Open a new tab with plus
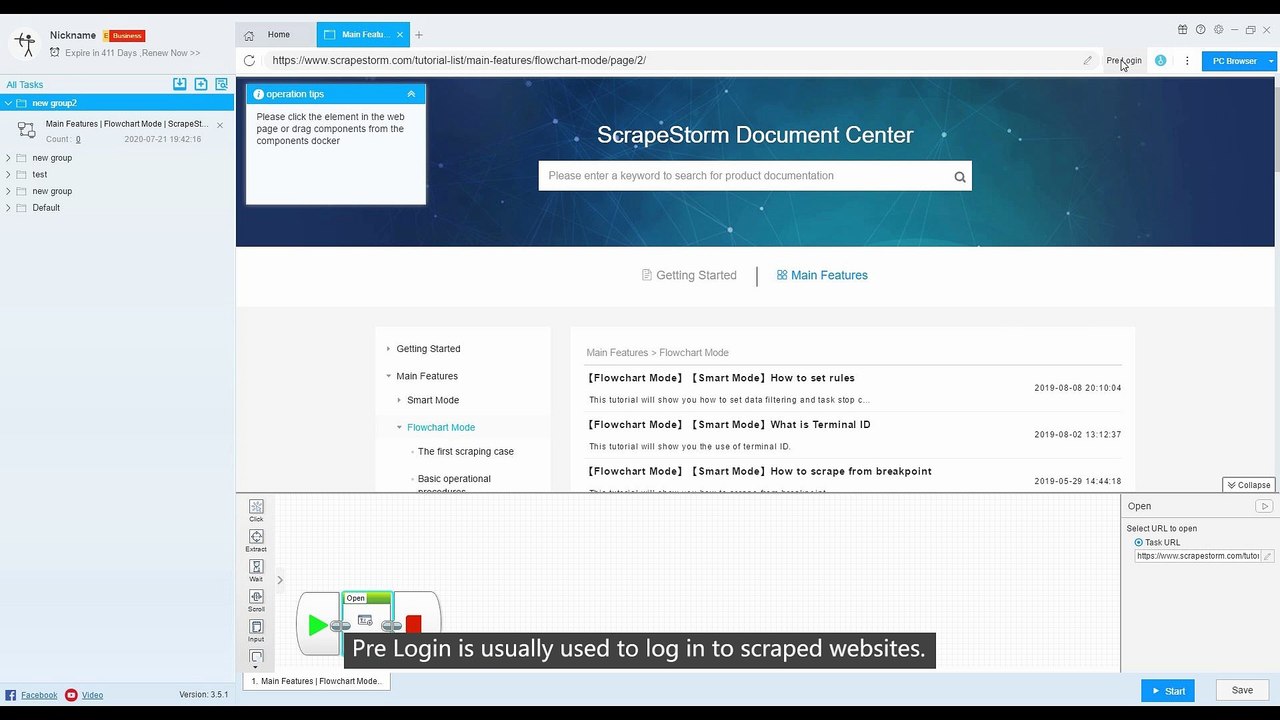The image size is (1280, 720). tap(419, 35)
